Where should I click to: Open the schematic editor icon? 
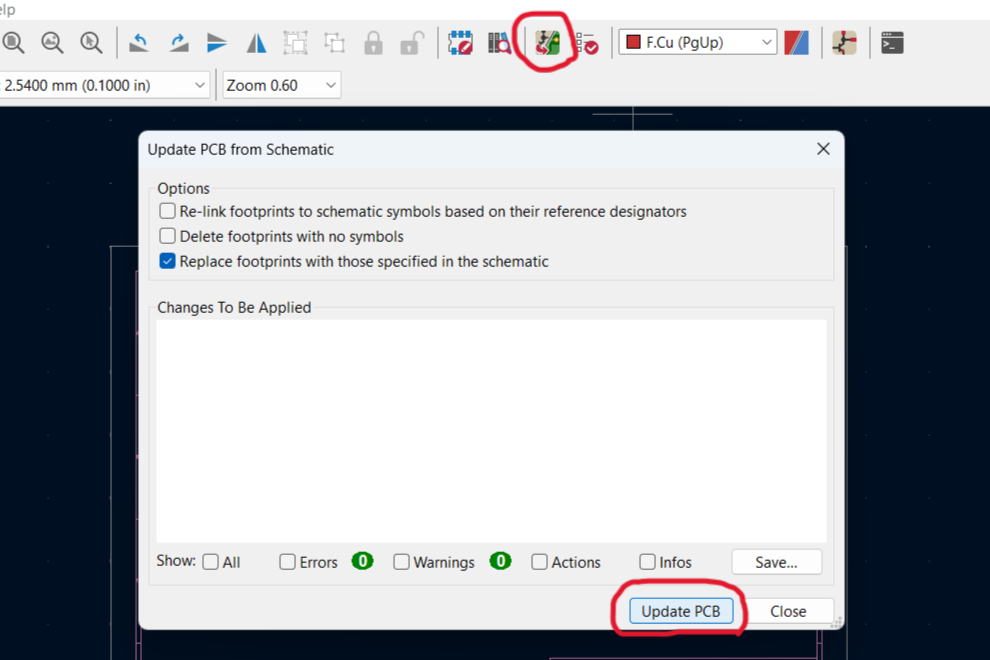point(844,43)
